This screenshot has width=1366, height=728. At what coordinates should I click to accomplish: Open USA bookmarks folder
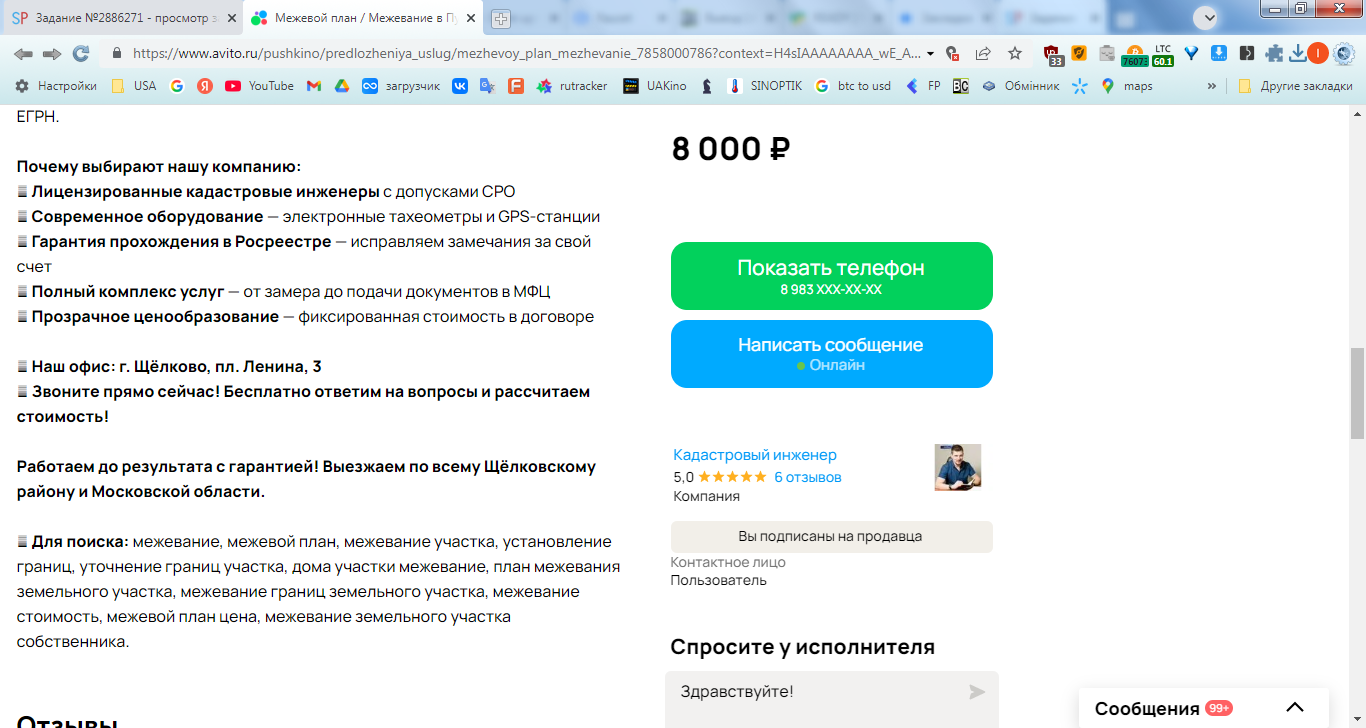coord(134,86)
